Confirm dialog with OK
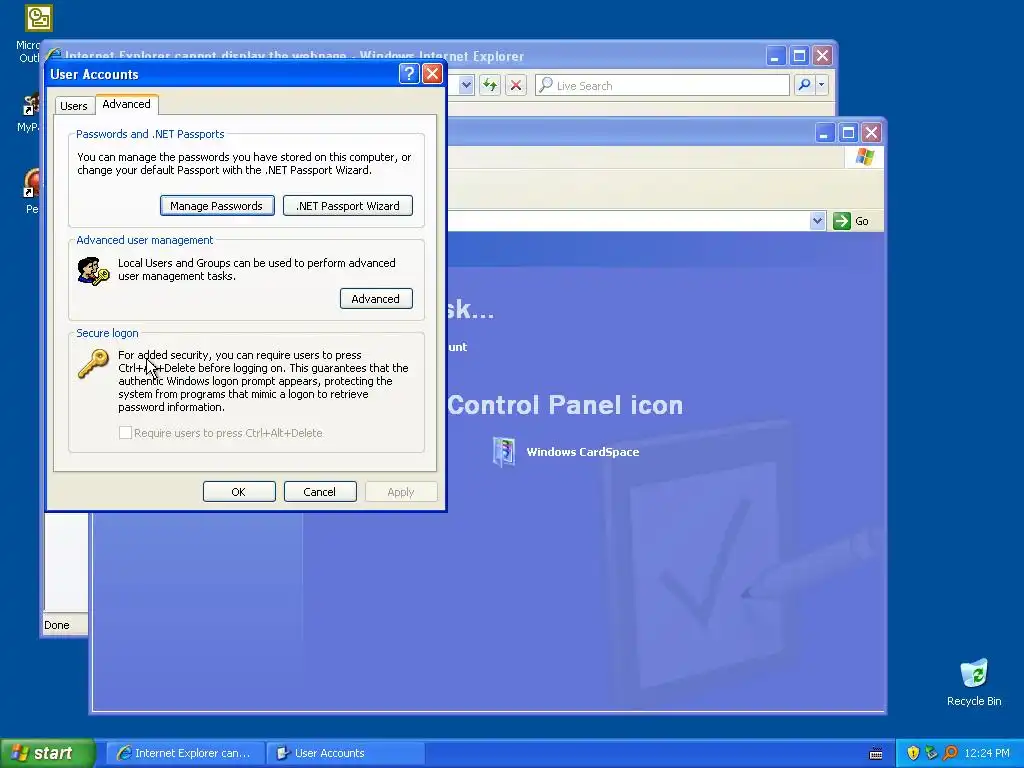 tap(239, 492)
